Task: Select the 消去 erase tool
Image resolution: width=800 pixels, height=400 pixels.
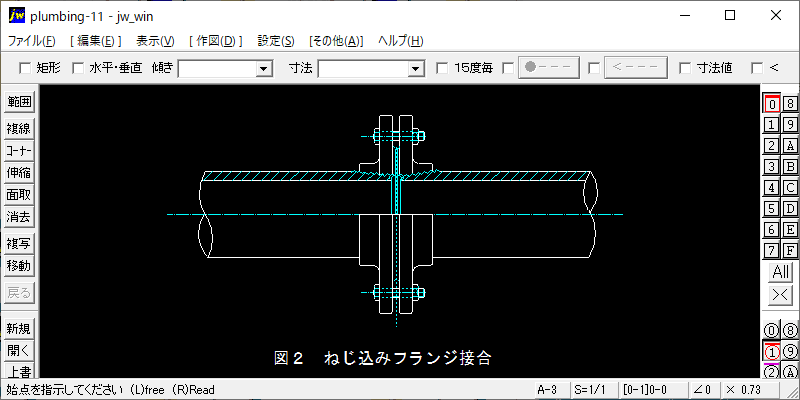Action: (19, 217)
